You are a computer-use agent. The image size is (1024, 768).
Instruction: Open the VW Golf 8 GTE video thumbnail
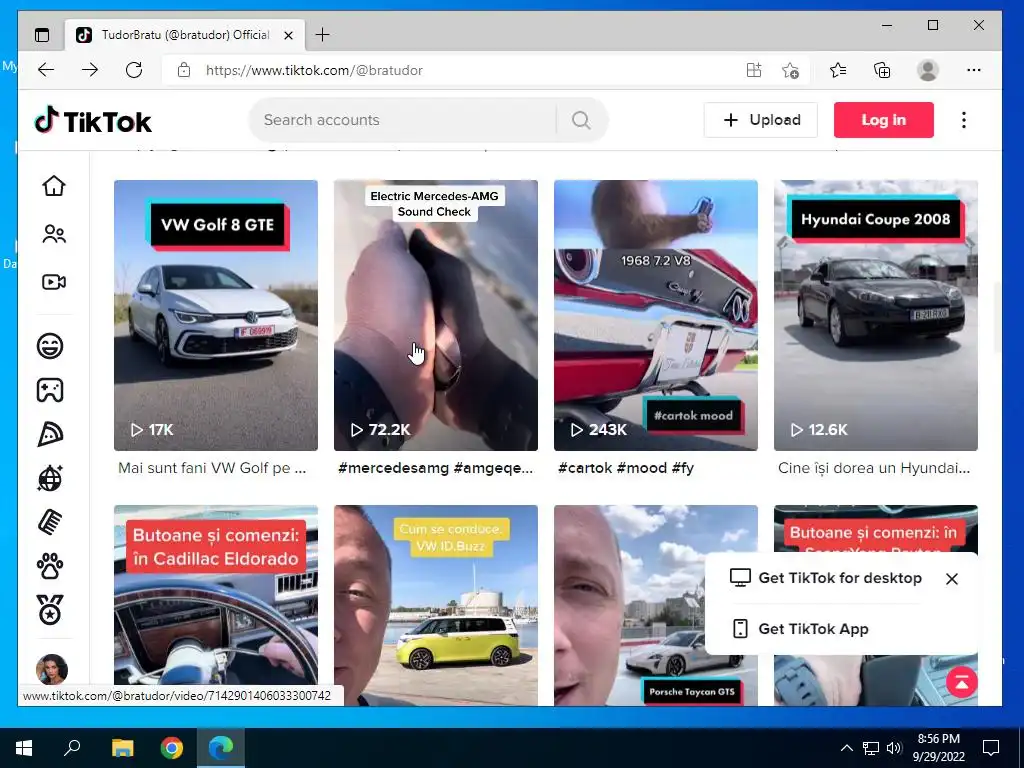(x=216, y=315)
